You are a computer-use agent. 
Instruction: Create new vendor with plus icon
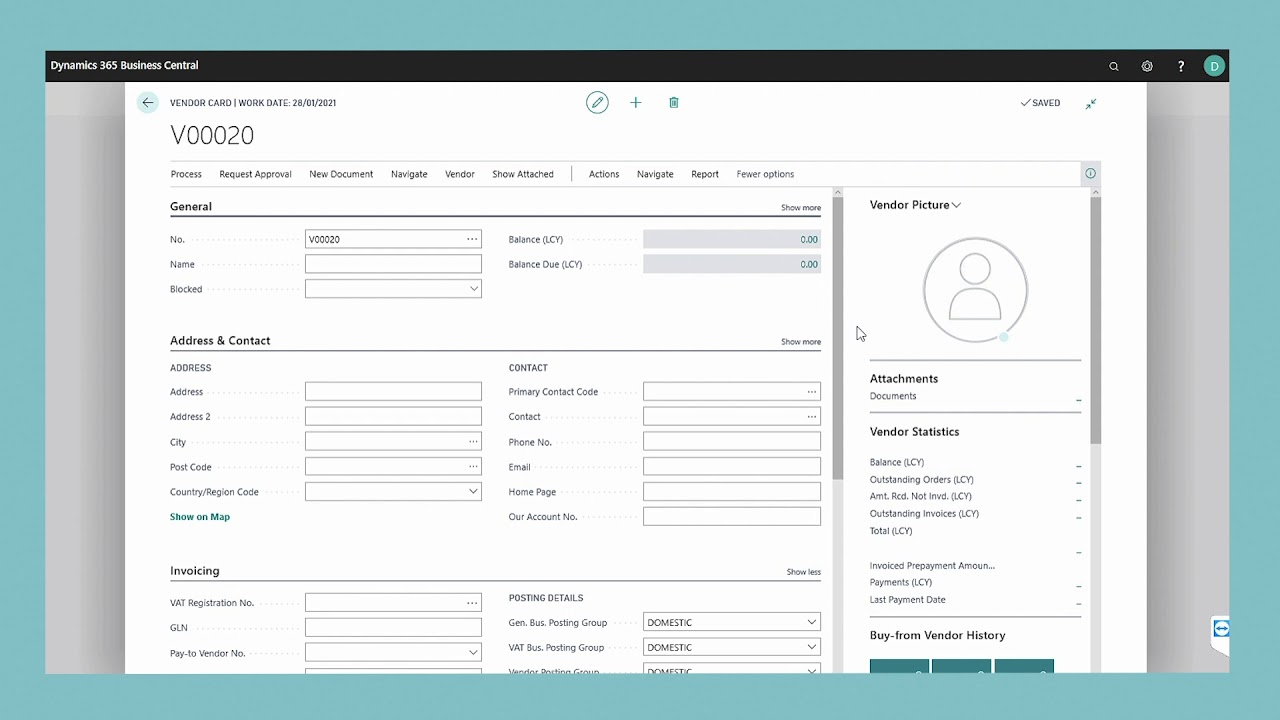pyautogui.click(x=635, y=102)
